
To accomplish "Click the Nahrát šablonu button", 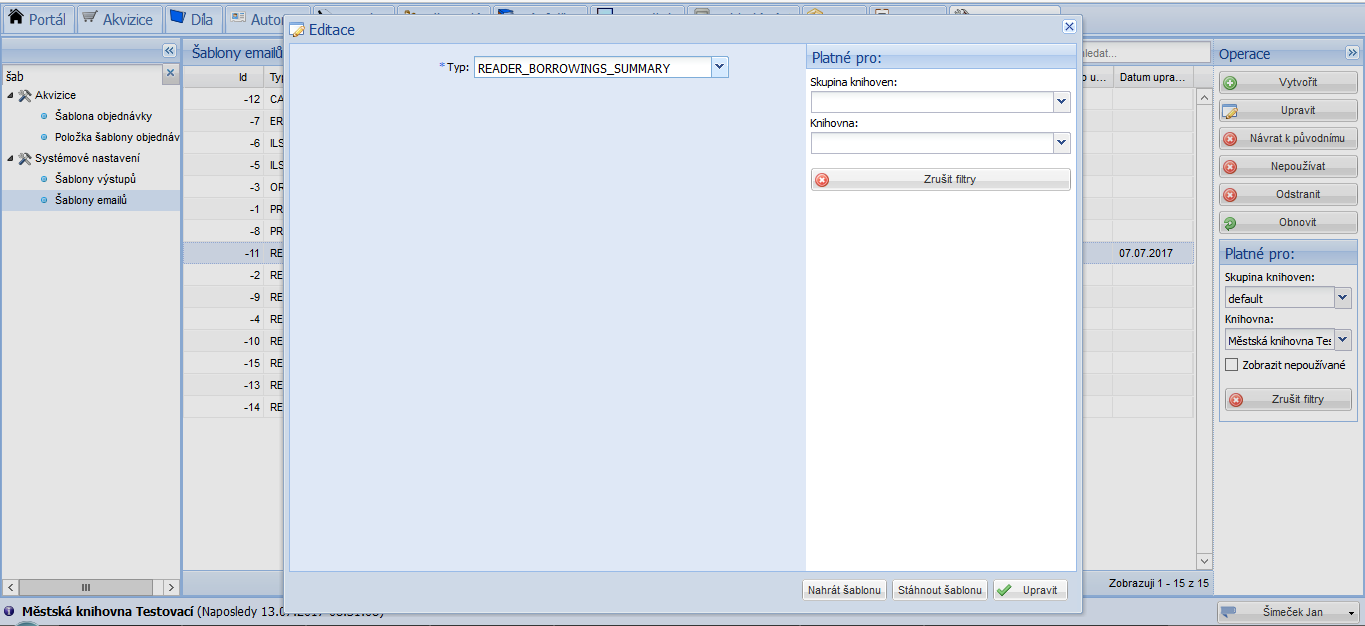I will pos(844,590).
